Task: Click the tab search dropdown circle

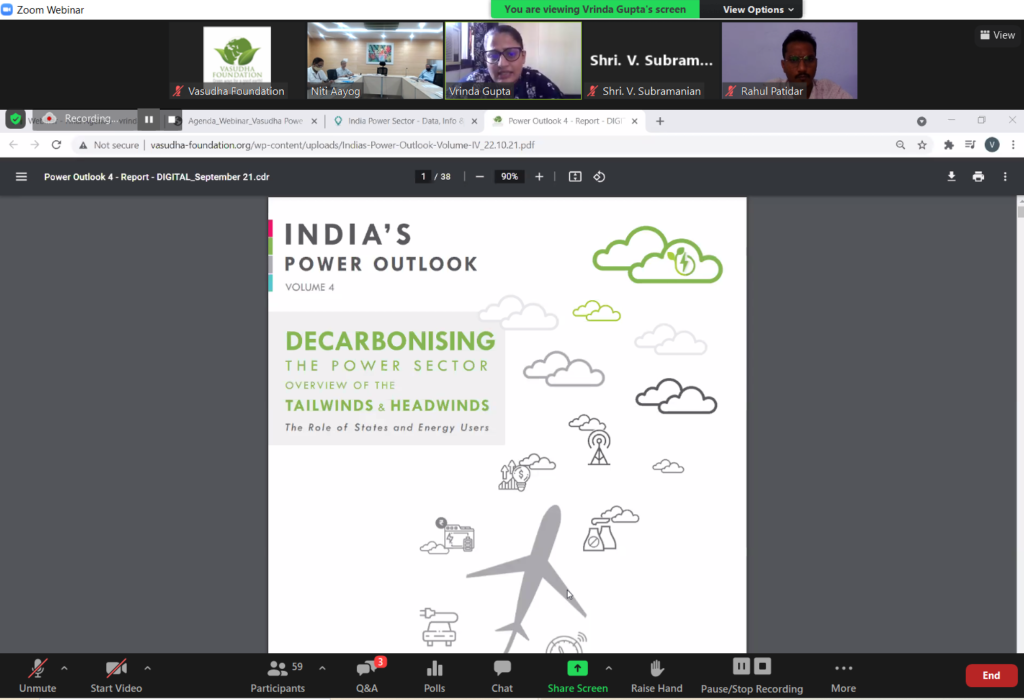Action: pyautogui.click(x=921, y=121)
